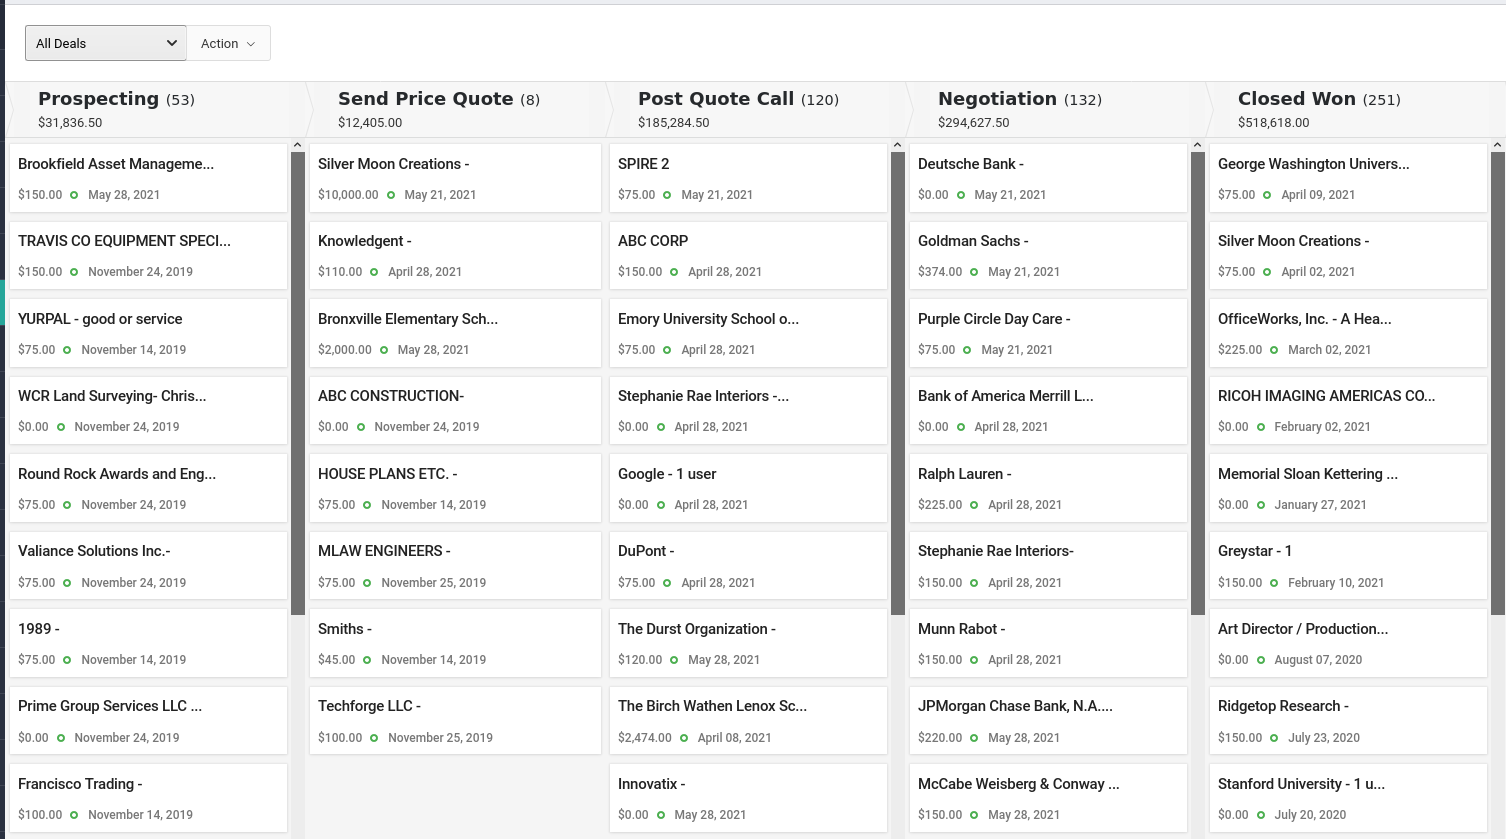Click the green status dot on Goldman Sachs

click(x=974, y=272)
